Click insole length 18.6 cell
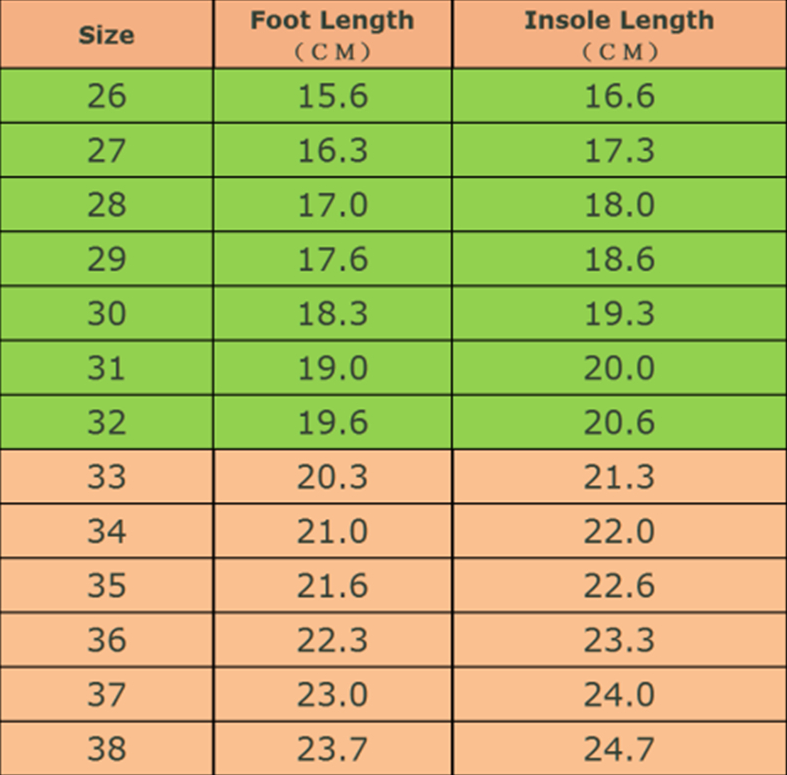 tap(619, 259)
